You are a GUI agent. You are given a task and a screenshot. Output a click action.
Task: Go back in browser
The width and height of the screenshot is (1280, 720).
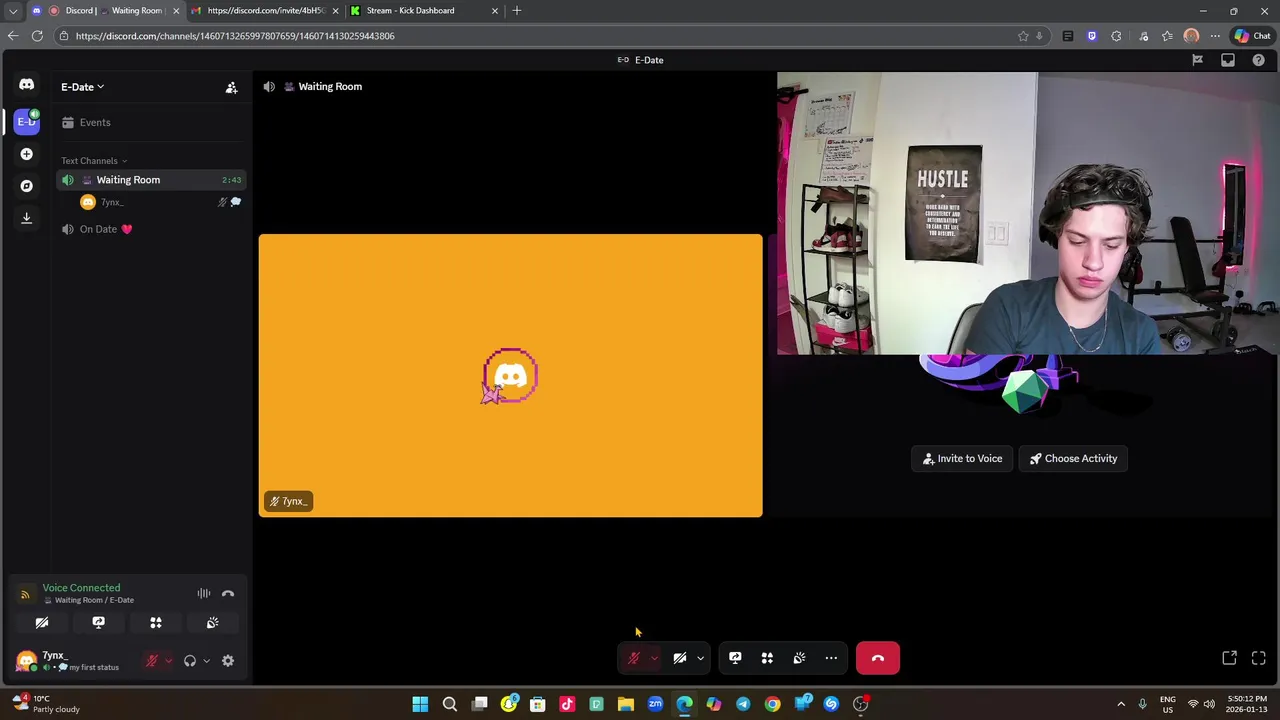pos(13,36)
